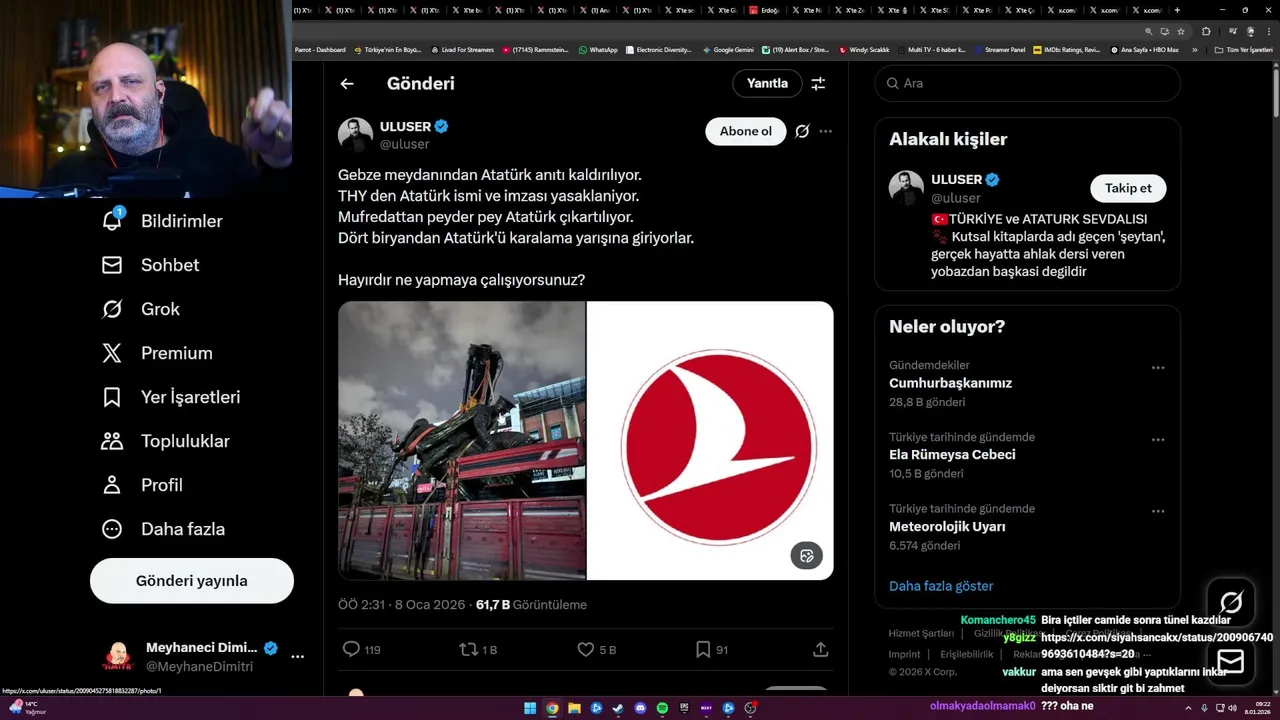
Task: Click the Gönderi yayınla post button
Action: point(192,581)
